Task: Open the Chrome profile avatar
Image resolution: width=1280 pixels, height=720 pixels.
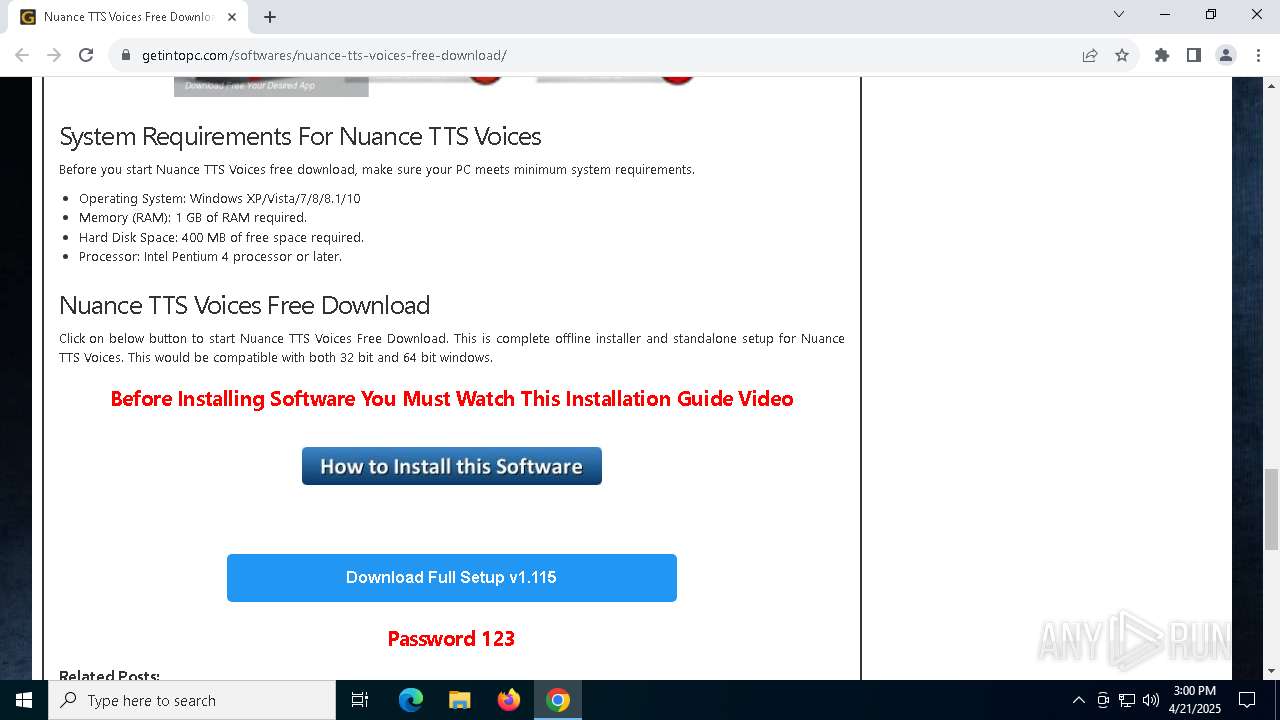Action: (x=1226, y=55)
